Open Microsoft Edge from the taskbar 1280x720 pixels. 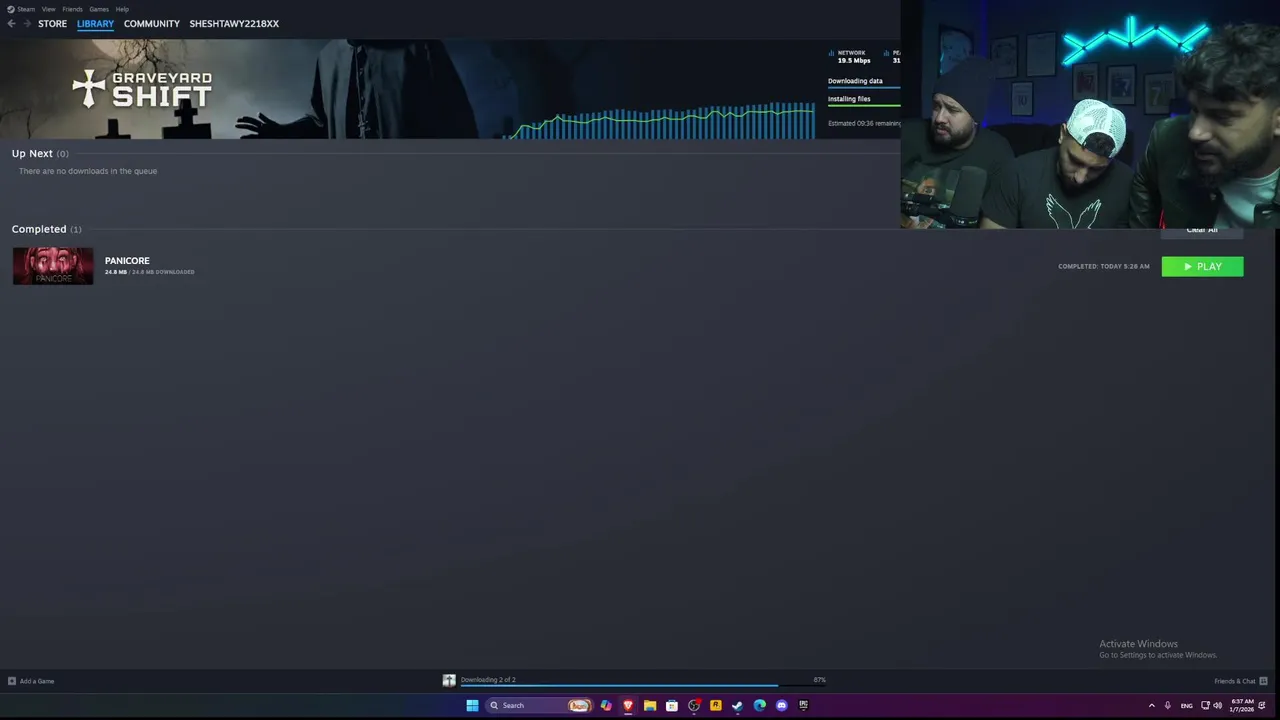point(760,705)
